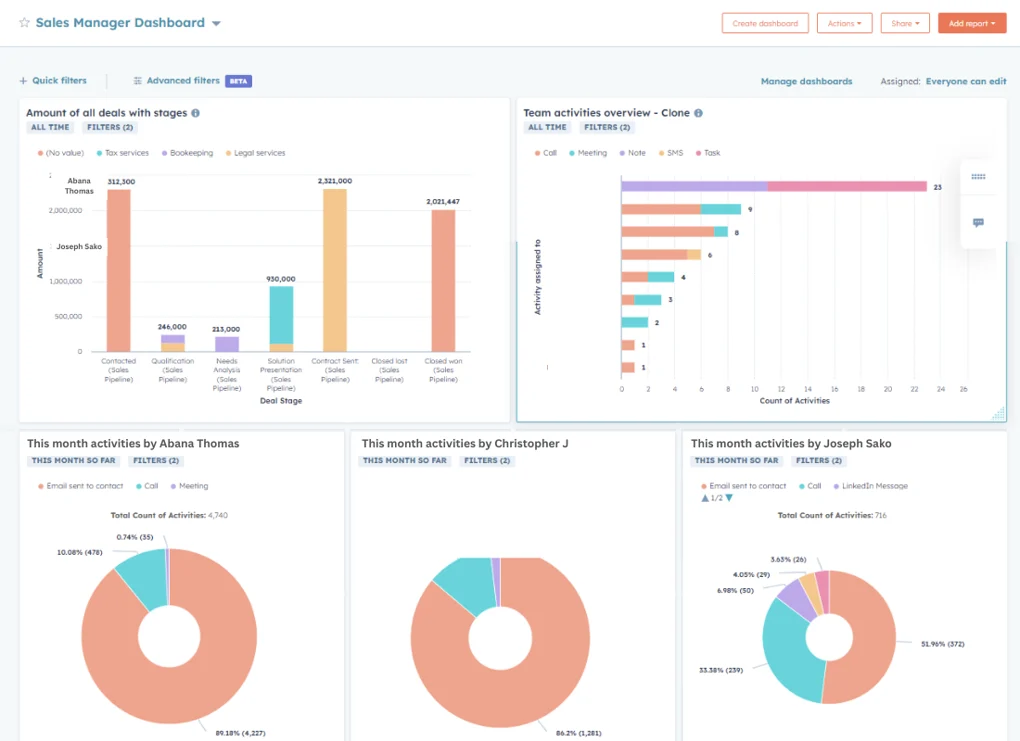Screen dimensions: 1020x741
Task: Click the LinkedIn Message purple color dot
Action: pyautogui.click(x=836, y=486)
